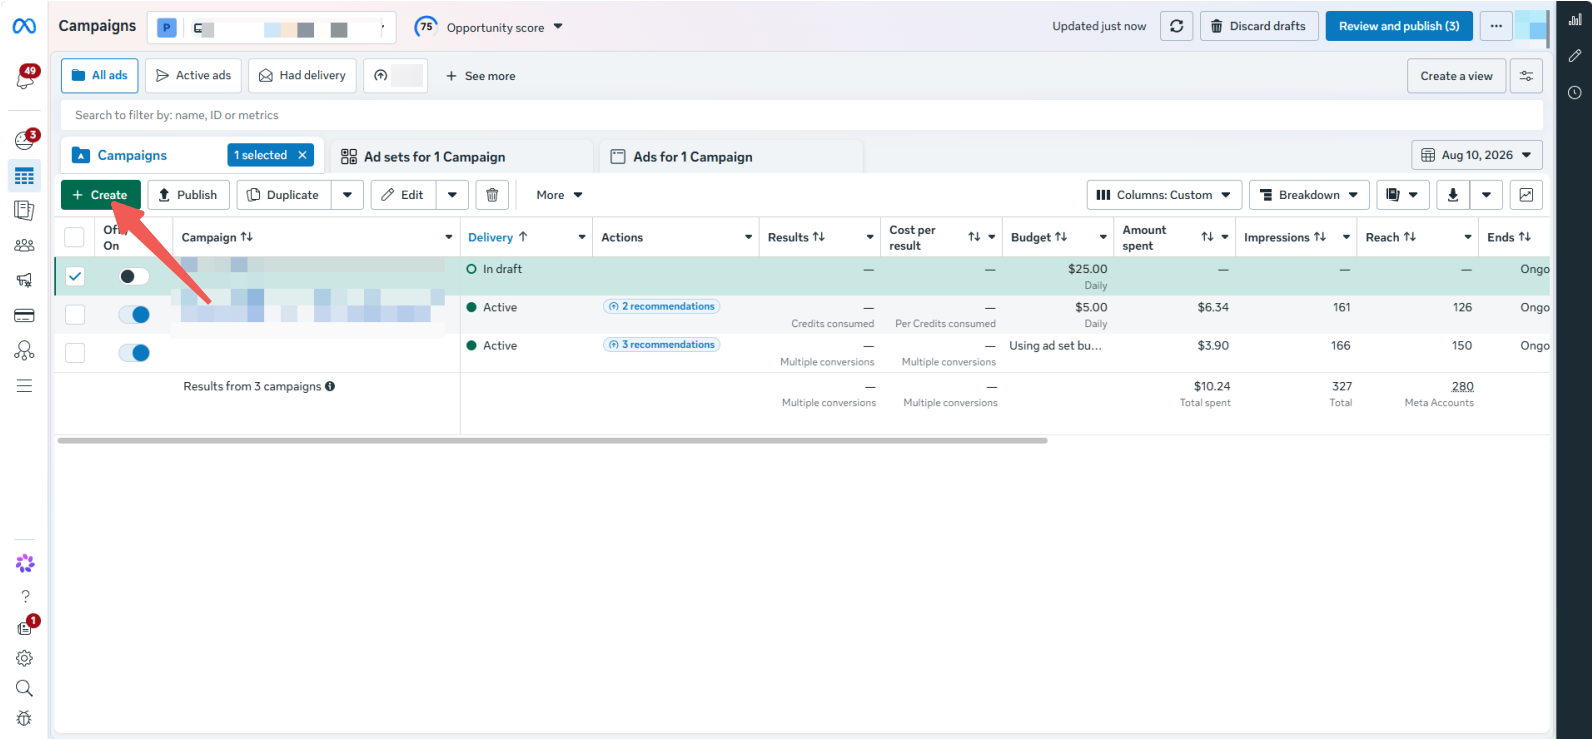Screen dimensions: 1592x739
Task: Open the Duplicate options arrow
Action: coord(347,195)
